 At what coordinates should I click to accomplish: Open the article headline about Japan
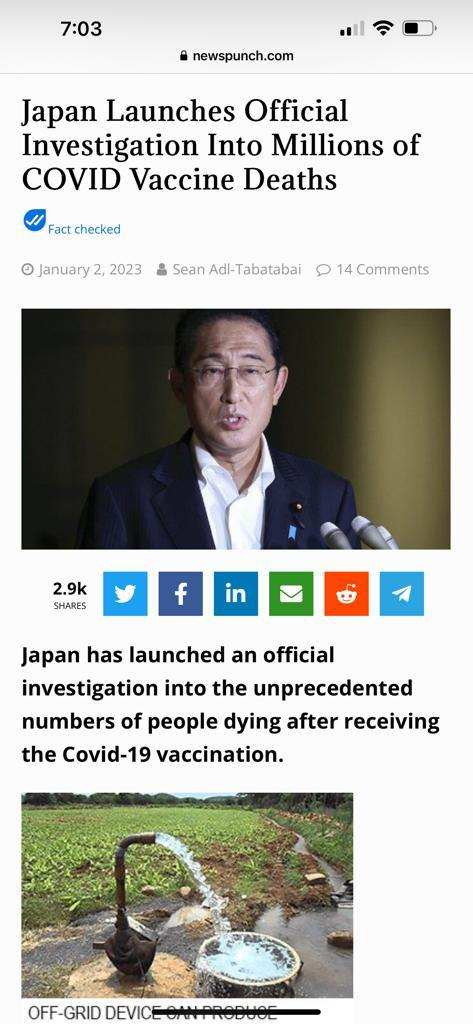tap(220, 145)
